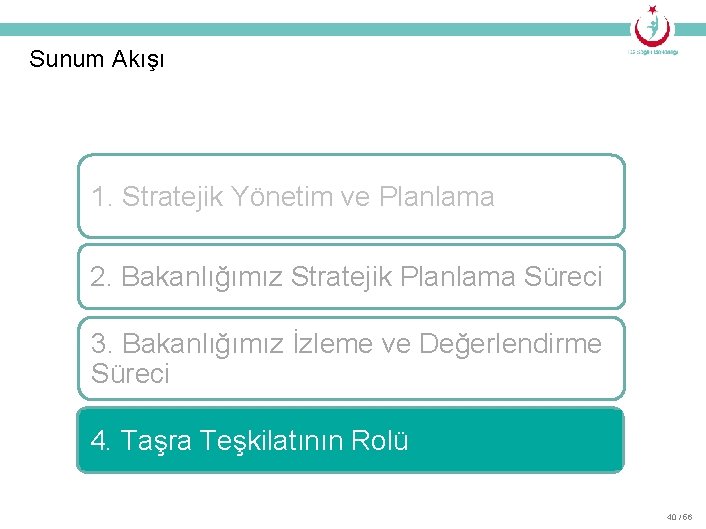Choose the highlighted '4. Taşra Teşkilatının Rolü' box
The width and height of the screenshot is (706, 529).
350,440
